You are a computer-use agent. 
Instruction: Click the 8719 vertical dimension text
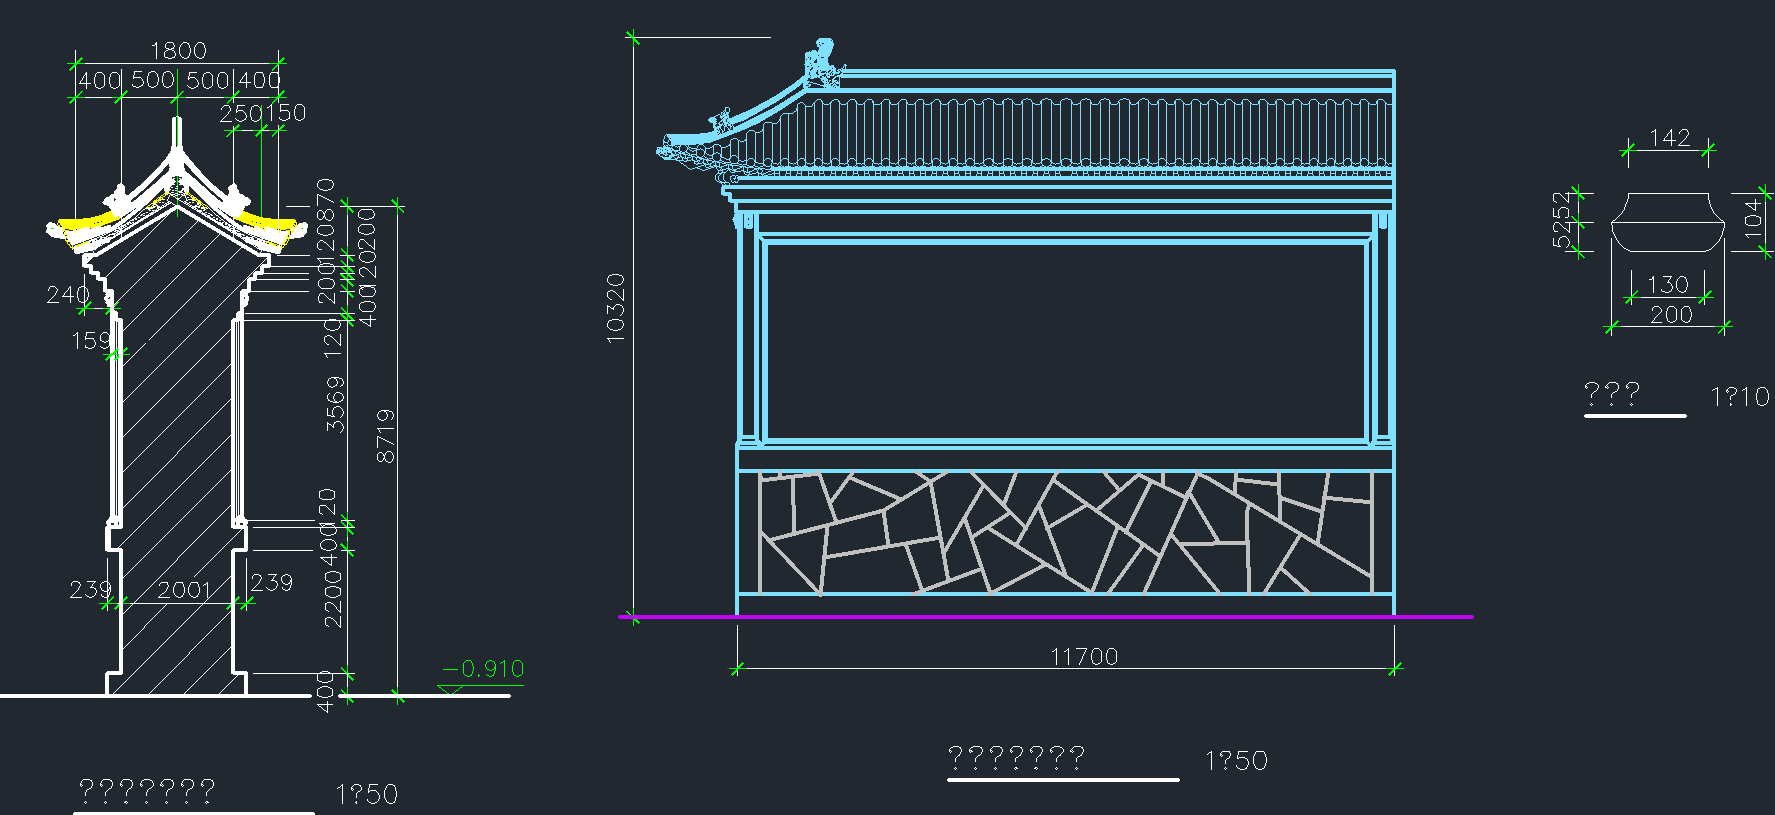click(x=385, y=436)
